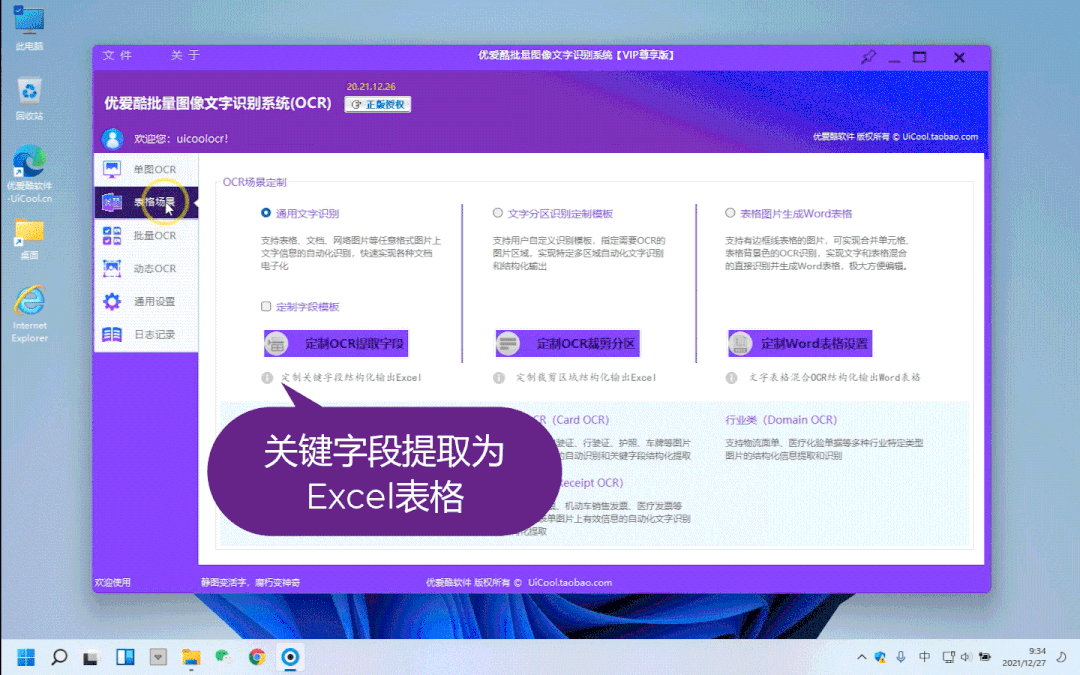This screenshot has height=675, width=1080.
Task: Select the 通用文字识别 radio option
Action: pyautogui.click(x=266, y=214)
